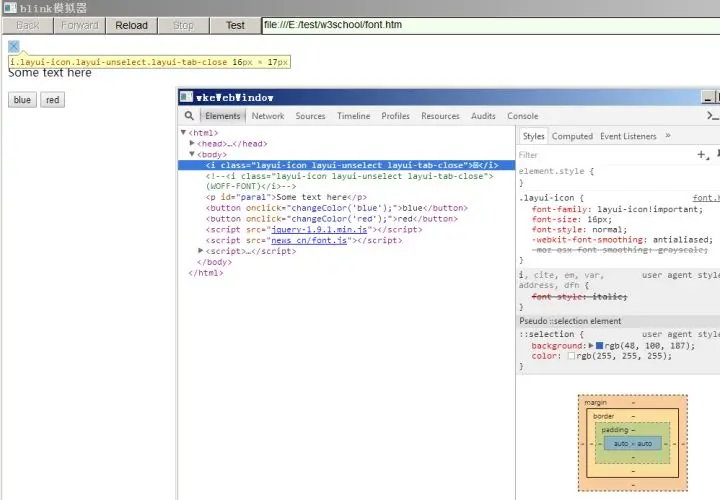Open the console drawer prompt icon

tap(713, 116)
